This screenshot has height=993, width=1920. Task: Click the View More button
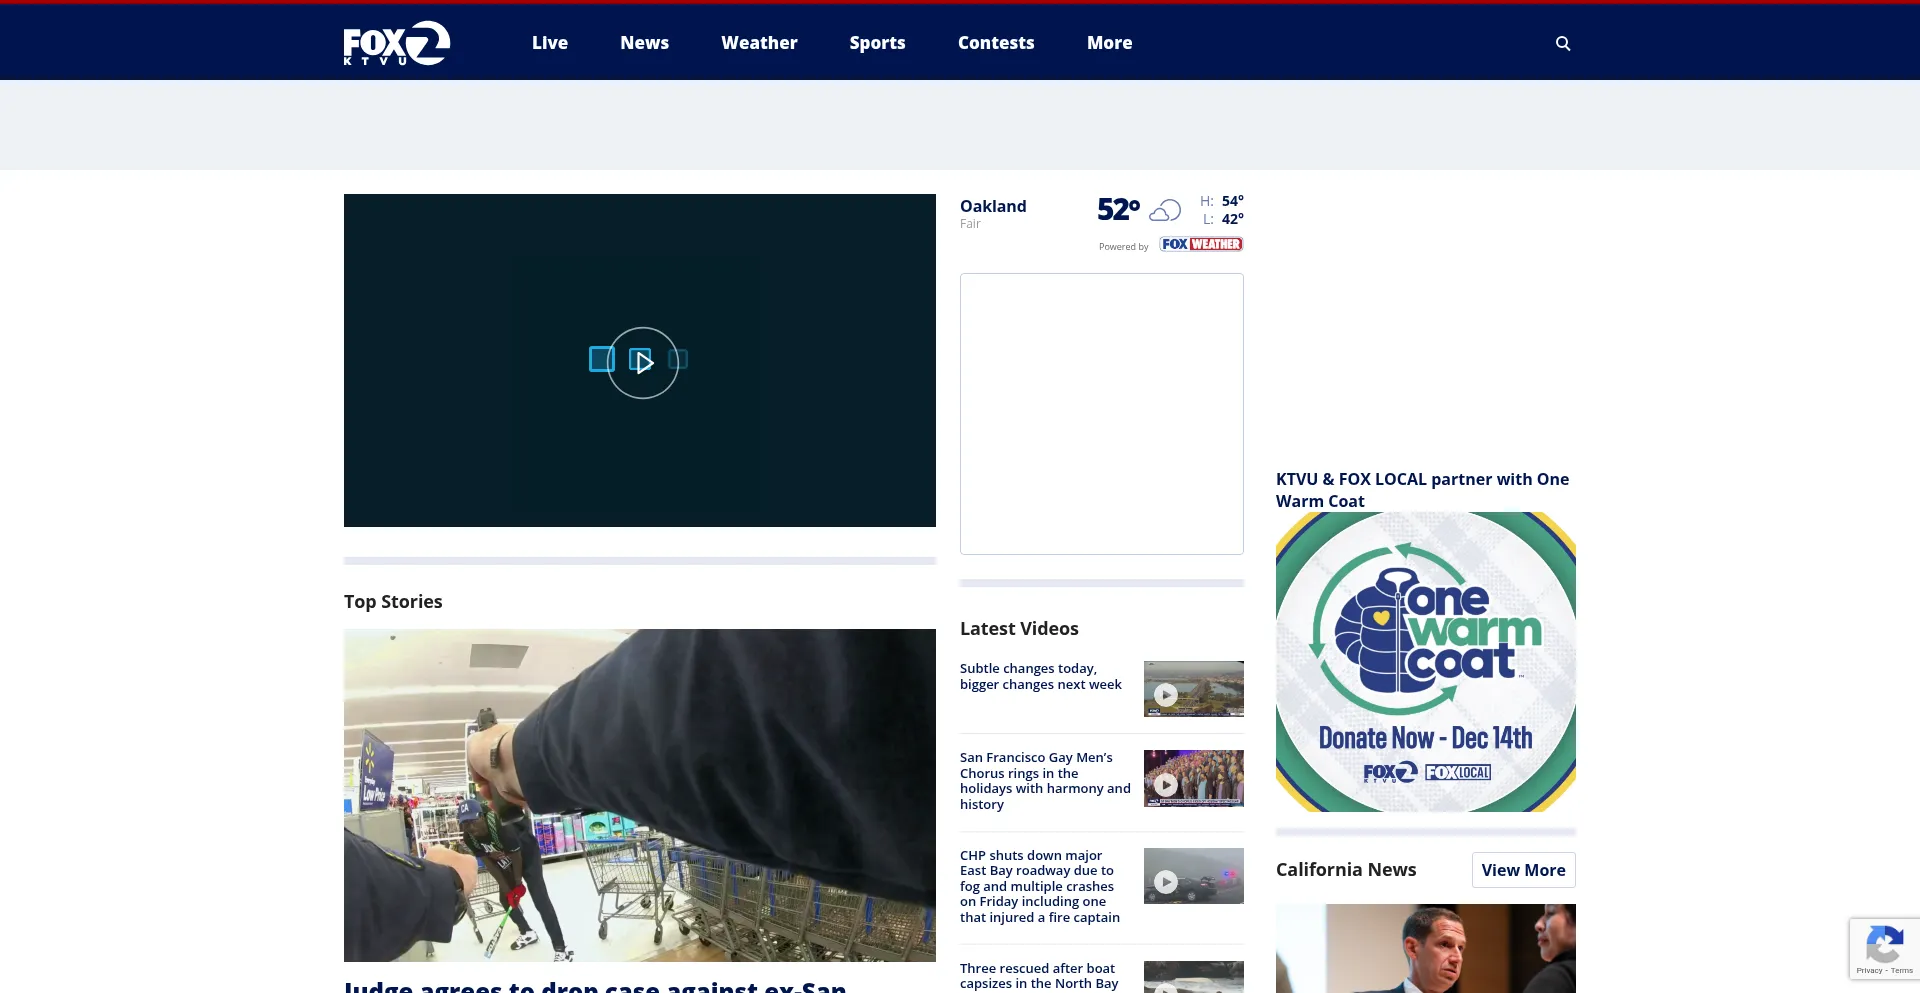coord(1523,870)
